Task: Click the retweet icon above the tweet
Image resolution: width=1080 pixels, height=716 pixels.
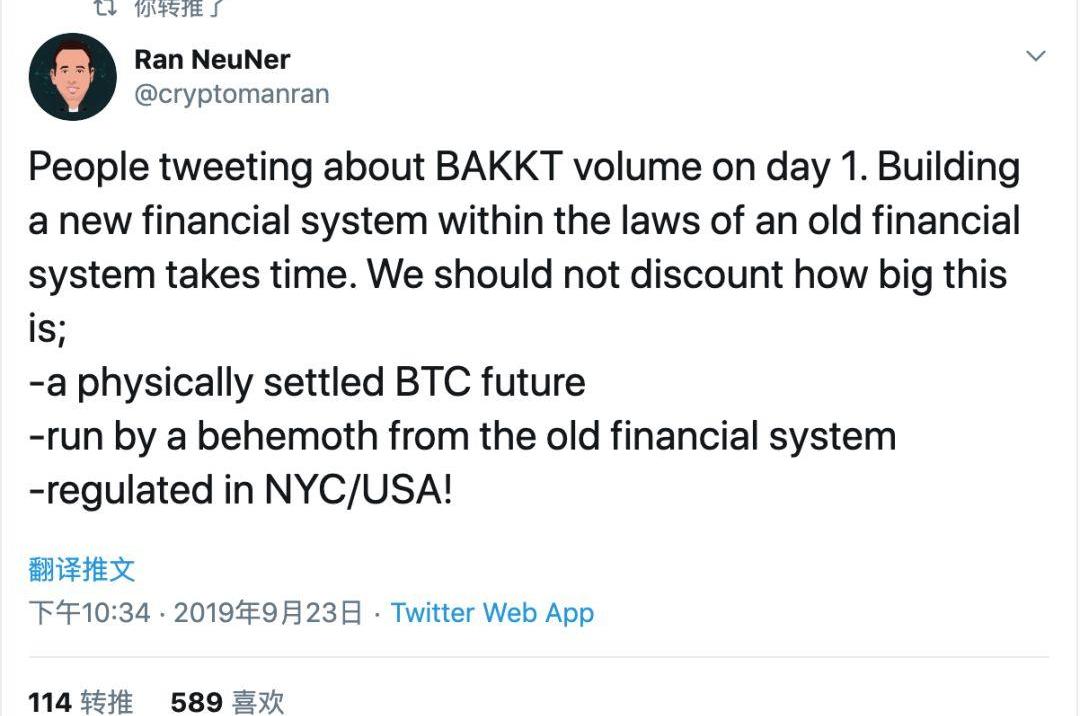Action: click(104, 7)
